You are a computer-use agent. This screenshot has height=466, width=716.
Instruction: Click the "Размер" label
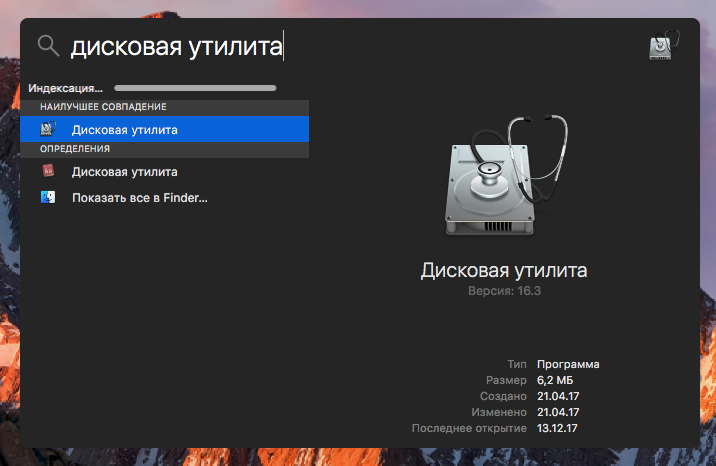click(x=506, y=380)
